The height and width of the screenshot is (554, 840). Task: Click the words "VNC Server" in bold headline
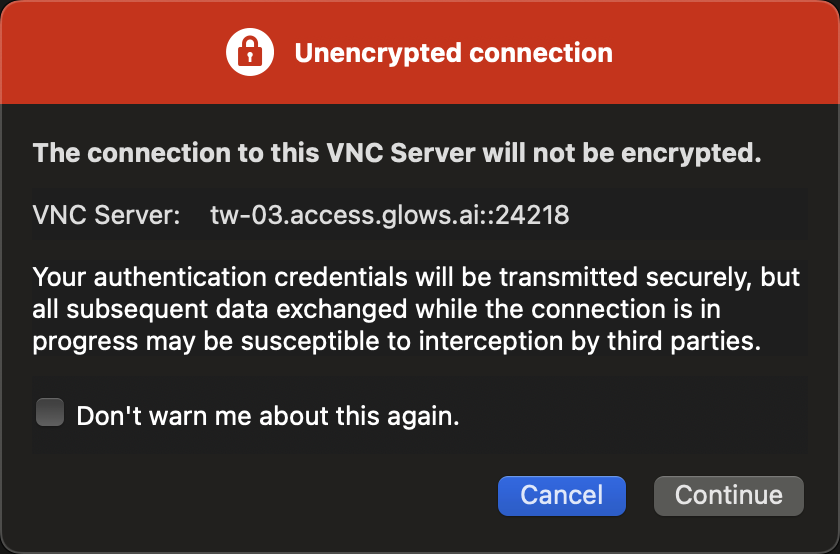point(401,153)
